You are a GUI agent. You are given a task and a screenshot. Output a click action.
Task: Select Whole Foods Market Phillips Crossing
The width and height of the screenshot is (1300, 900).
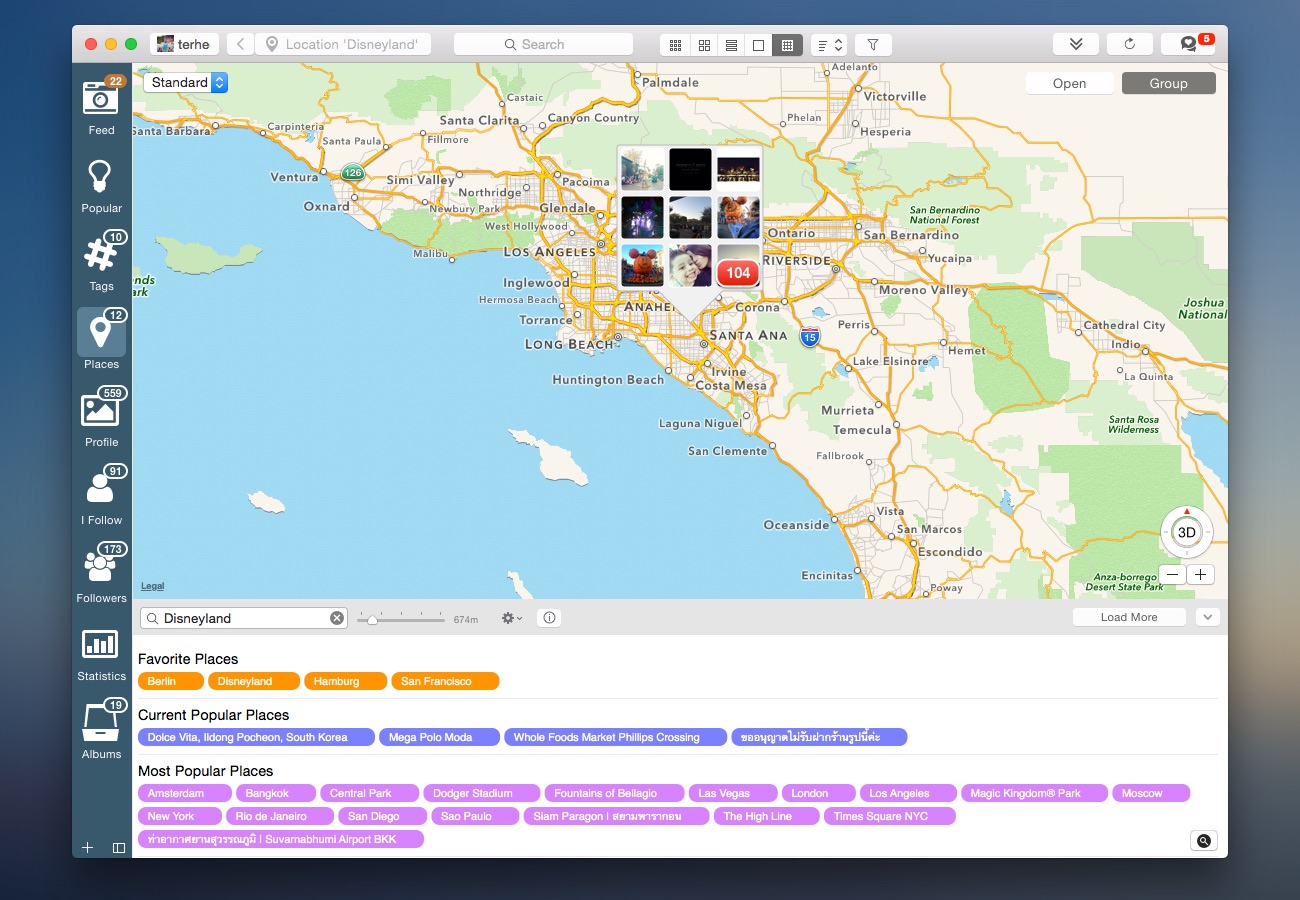click(x=615, y=737)
